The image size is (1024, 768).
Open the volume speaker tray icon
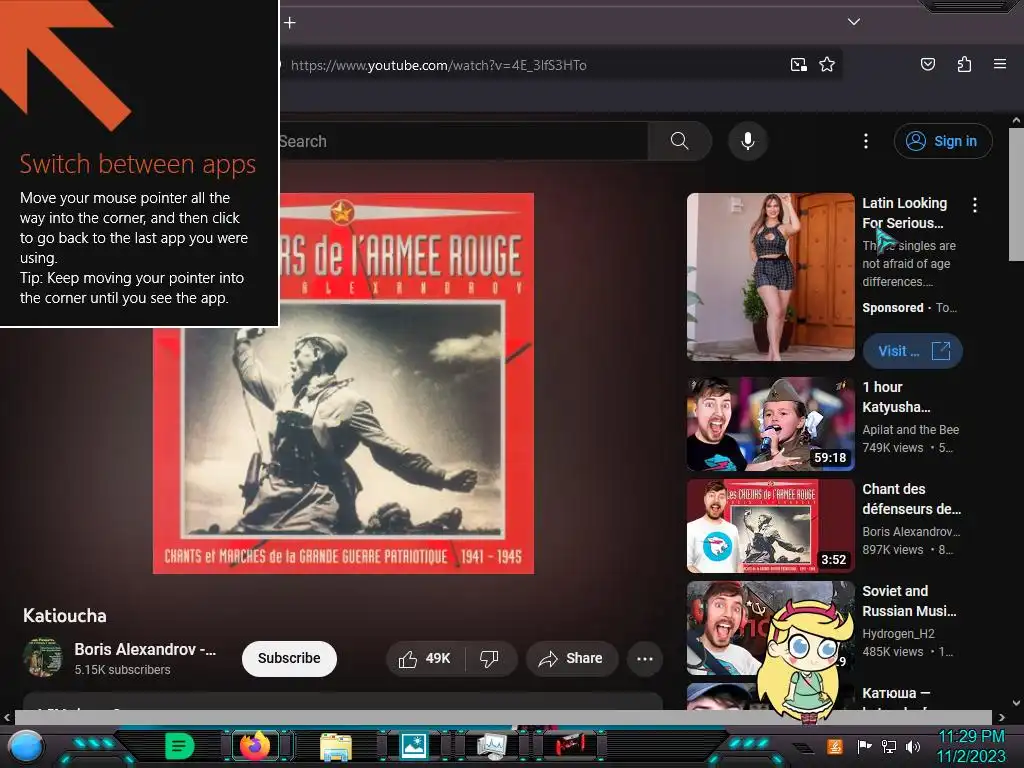point(913,746)
